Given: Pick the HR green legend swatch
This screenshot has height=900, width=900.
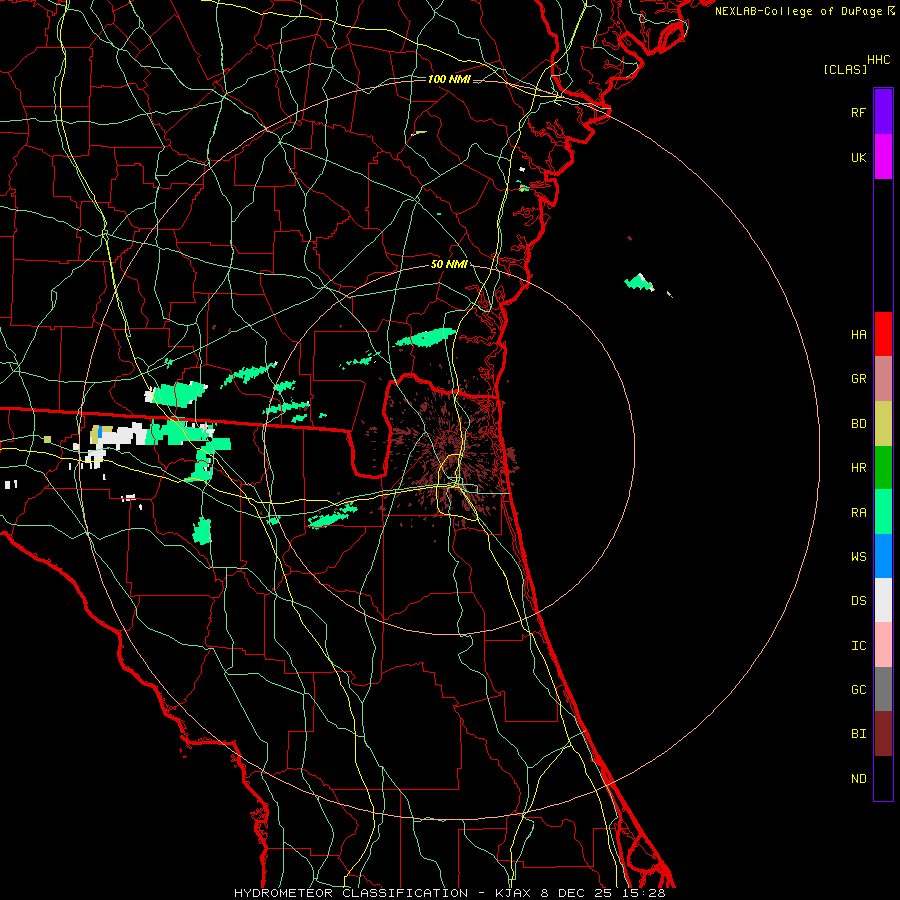Looking at the screenshot, I should (883, 467).
